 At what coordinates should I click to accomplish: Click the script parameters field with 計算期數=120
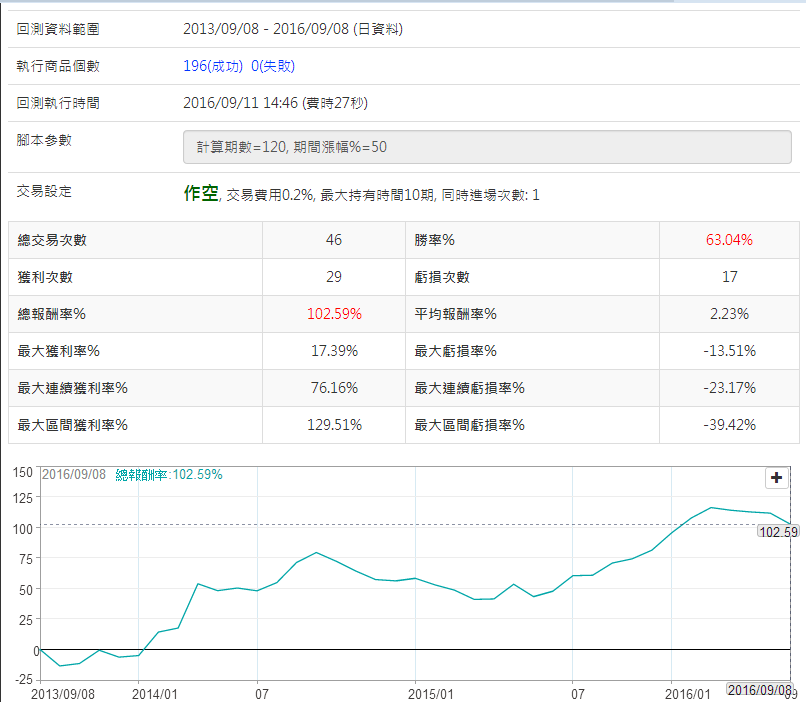(487, 147)
